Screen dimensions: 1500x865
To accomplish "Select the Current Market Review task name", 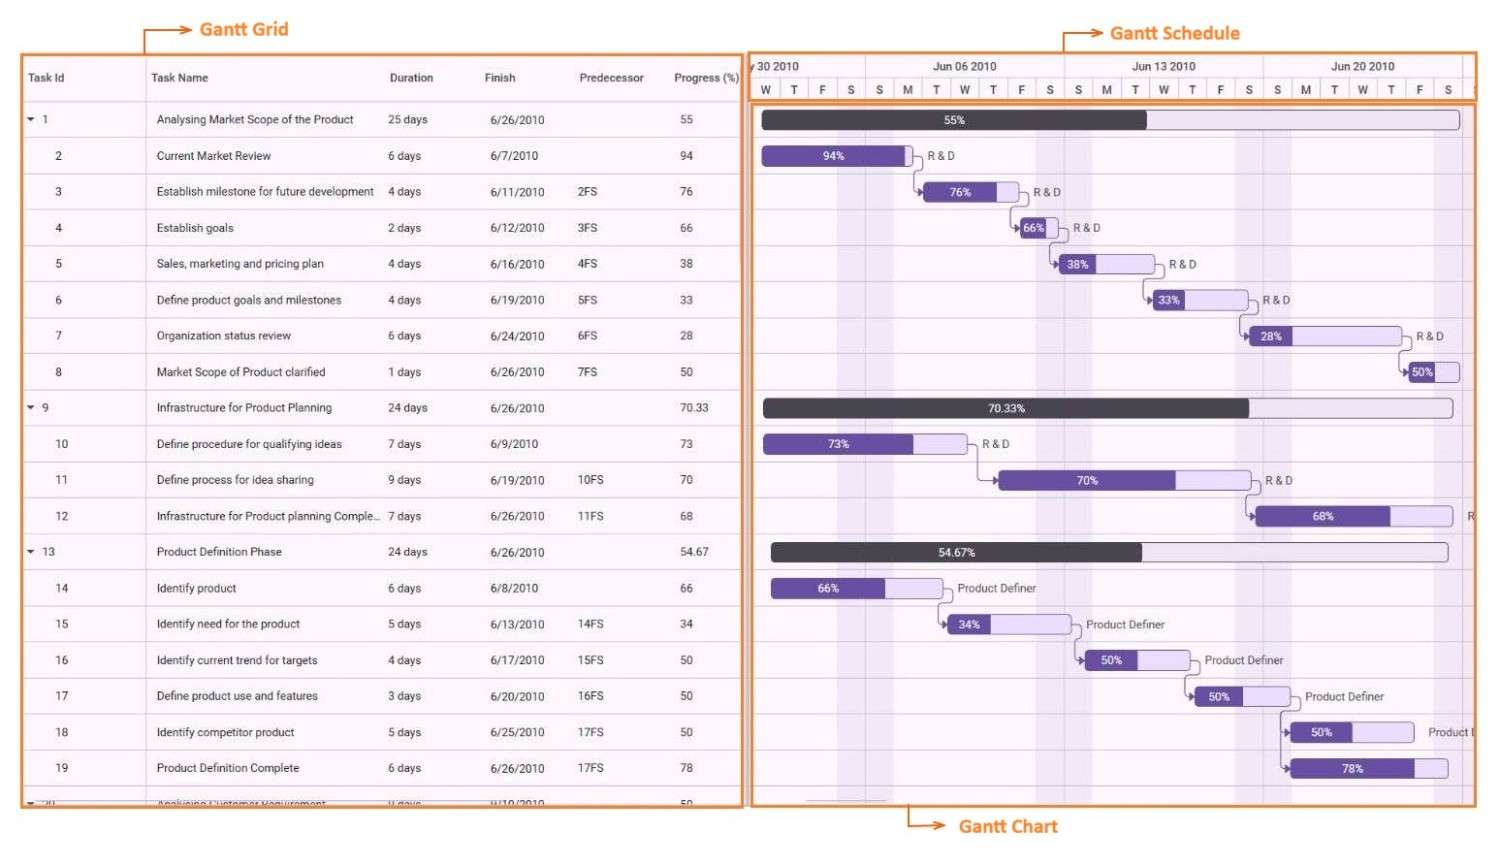I will tap(214, 156).
